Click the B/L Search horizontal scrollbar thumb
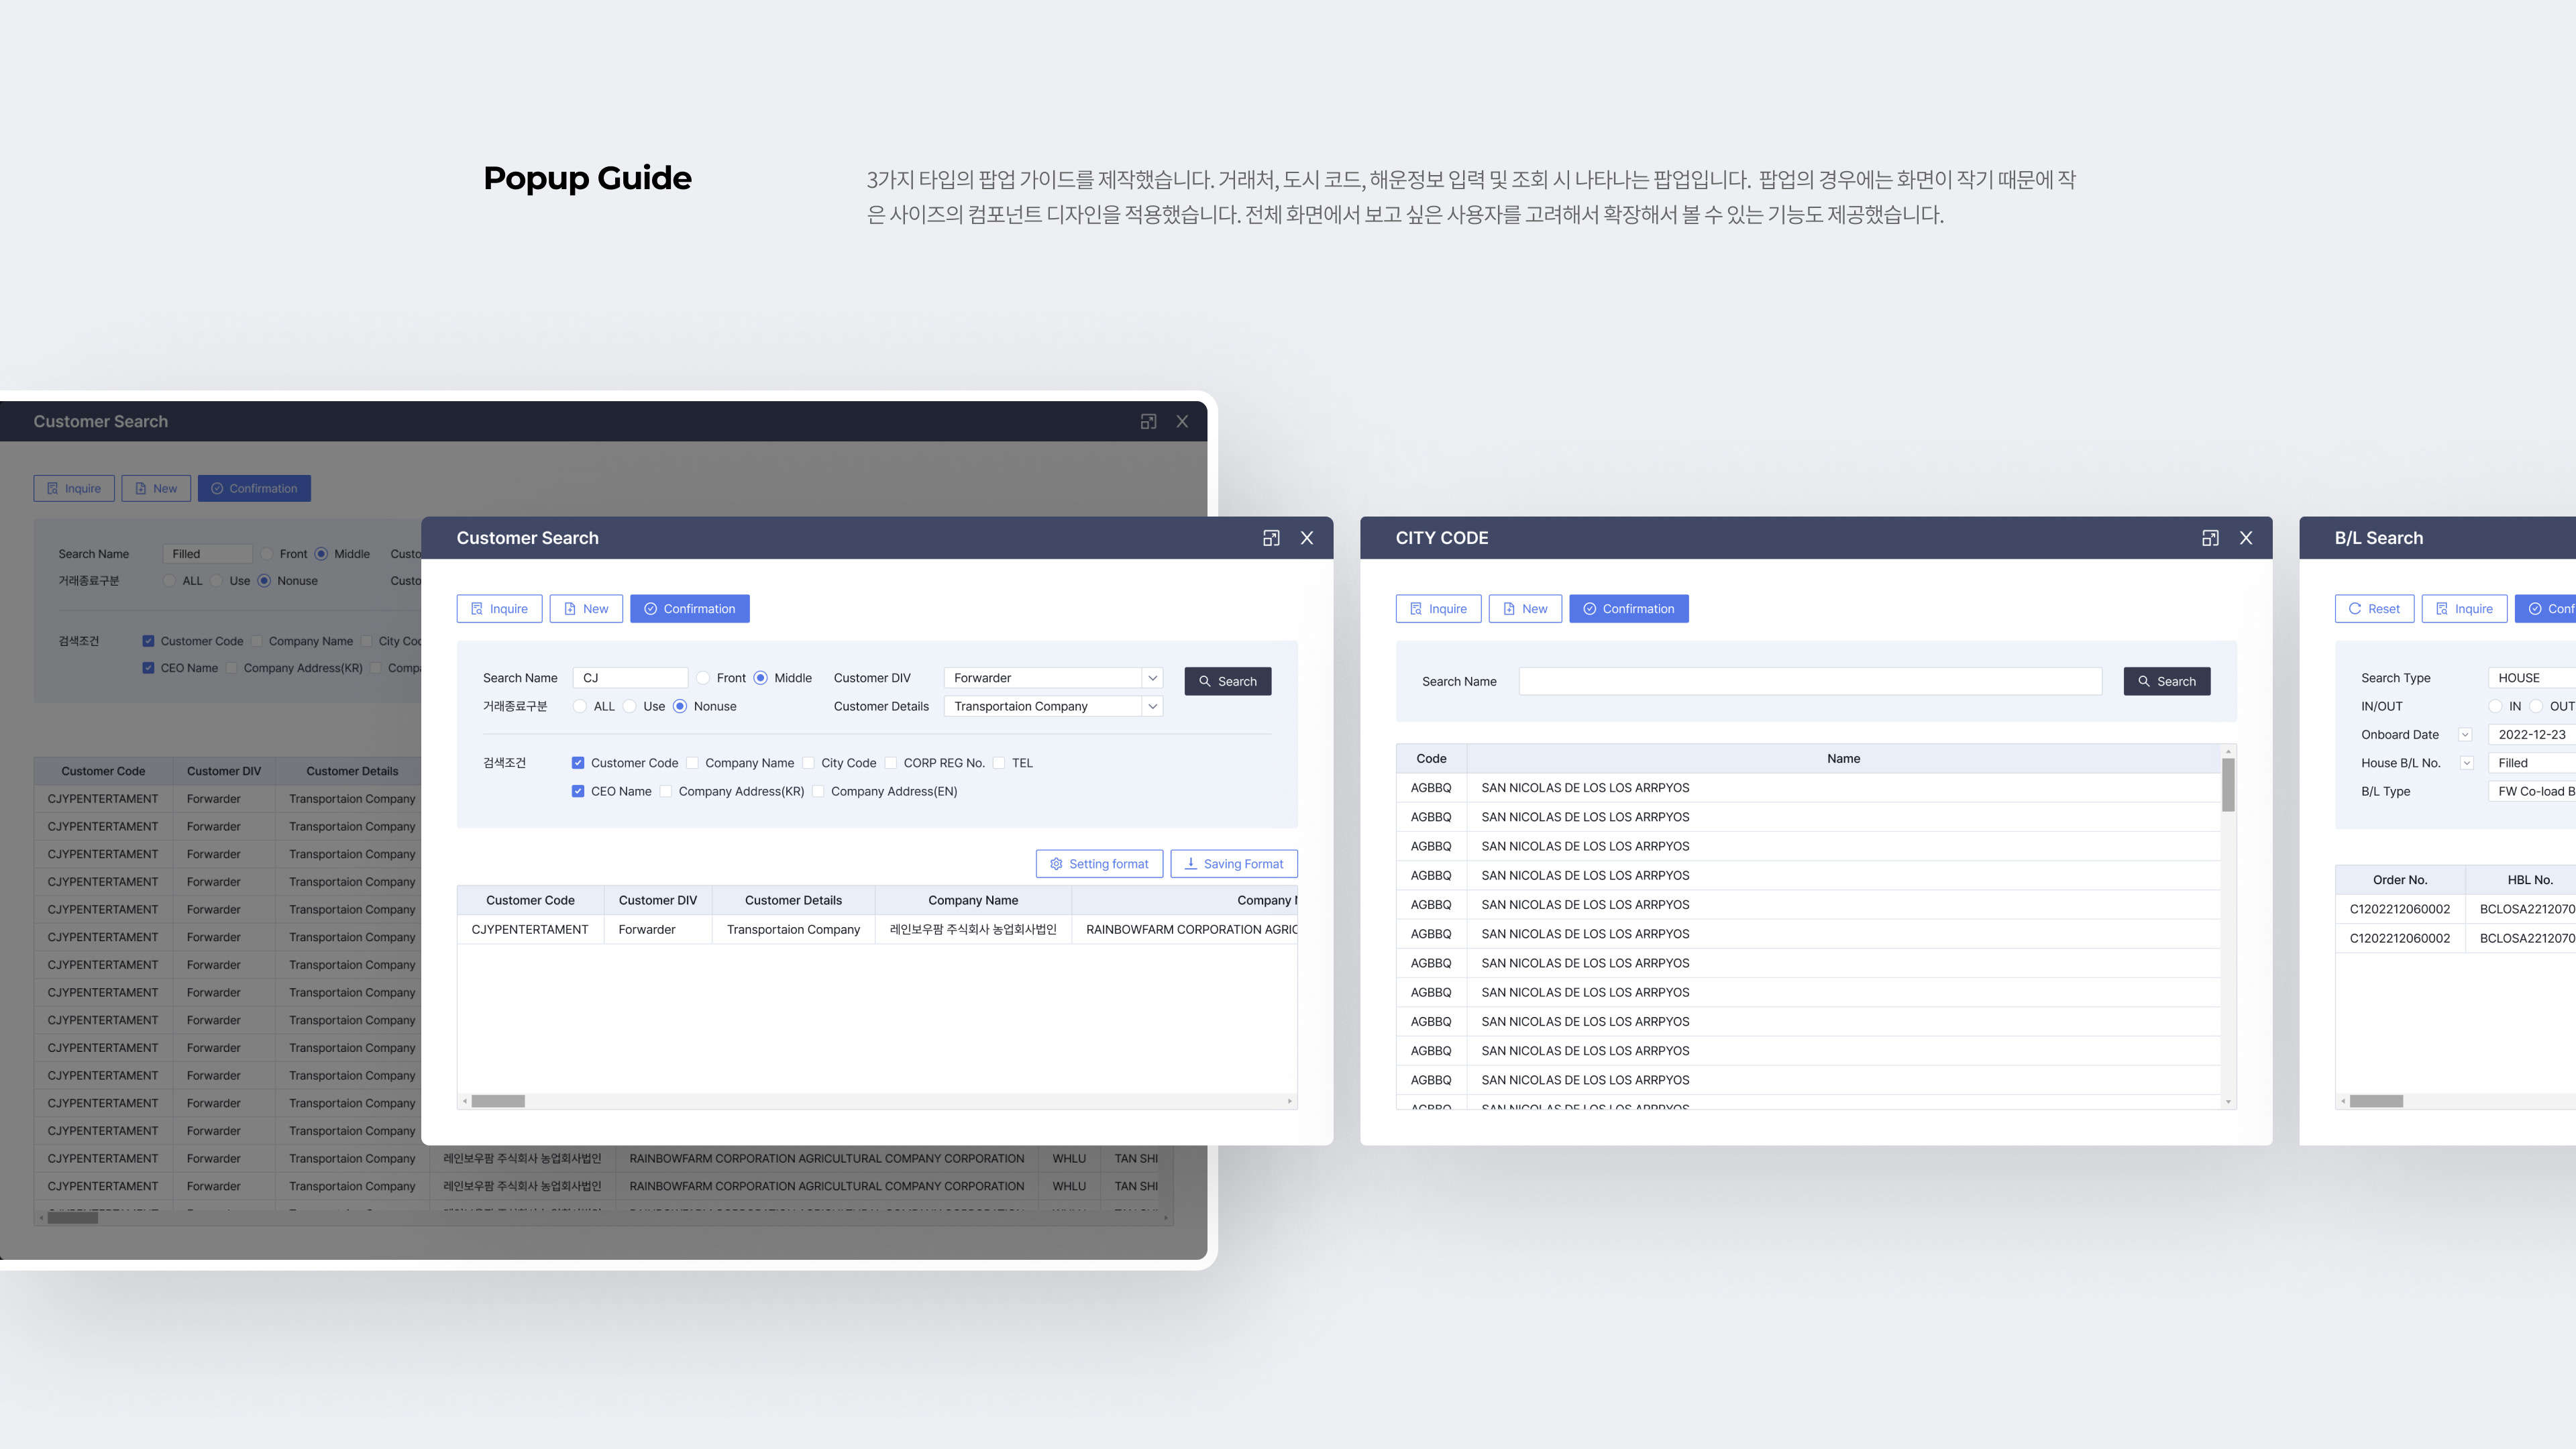This screenshot has height=1449, width=2576. click(x=2376, y=1101)
